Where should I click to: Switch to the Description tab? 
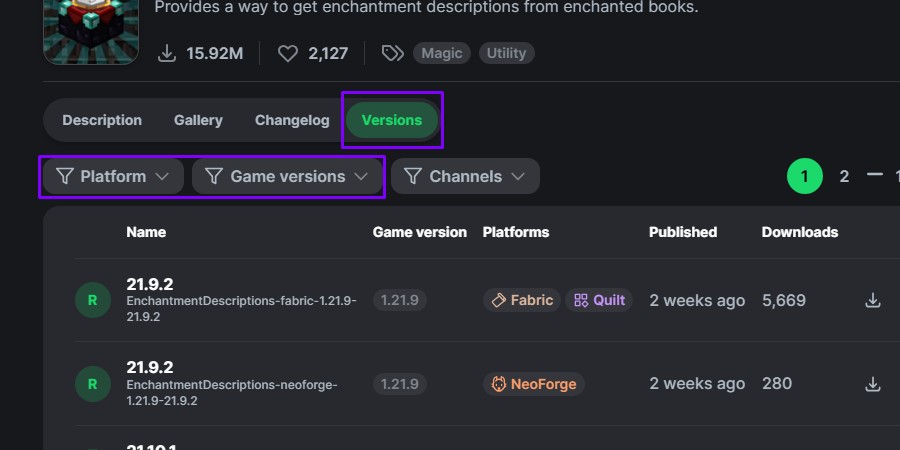tap(102, 120)
